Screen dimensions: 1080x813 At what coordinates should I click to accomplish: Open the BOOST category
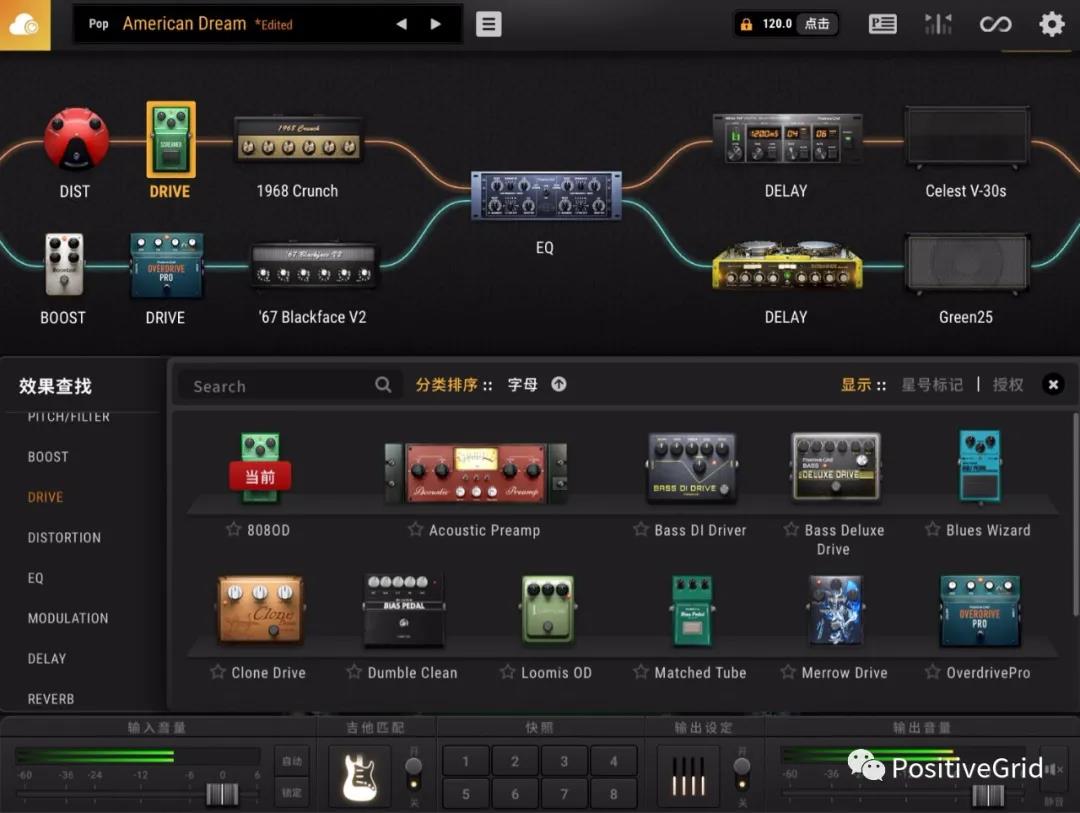click(48, 457)
